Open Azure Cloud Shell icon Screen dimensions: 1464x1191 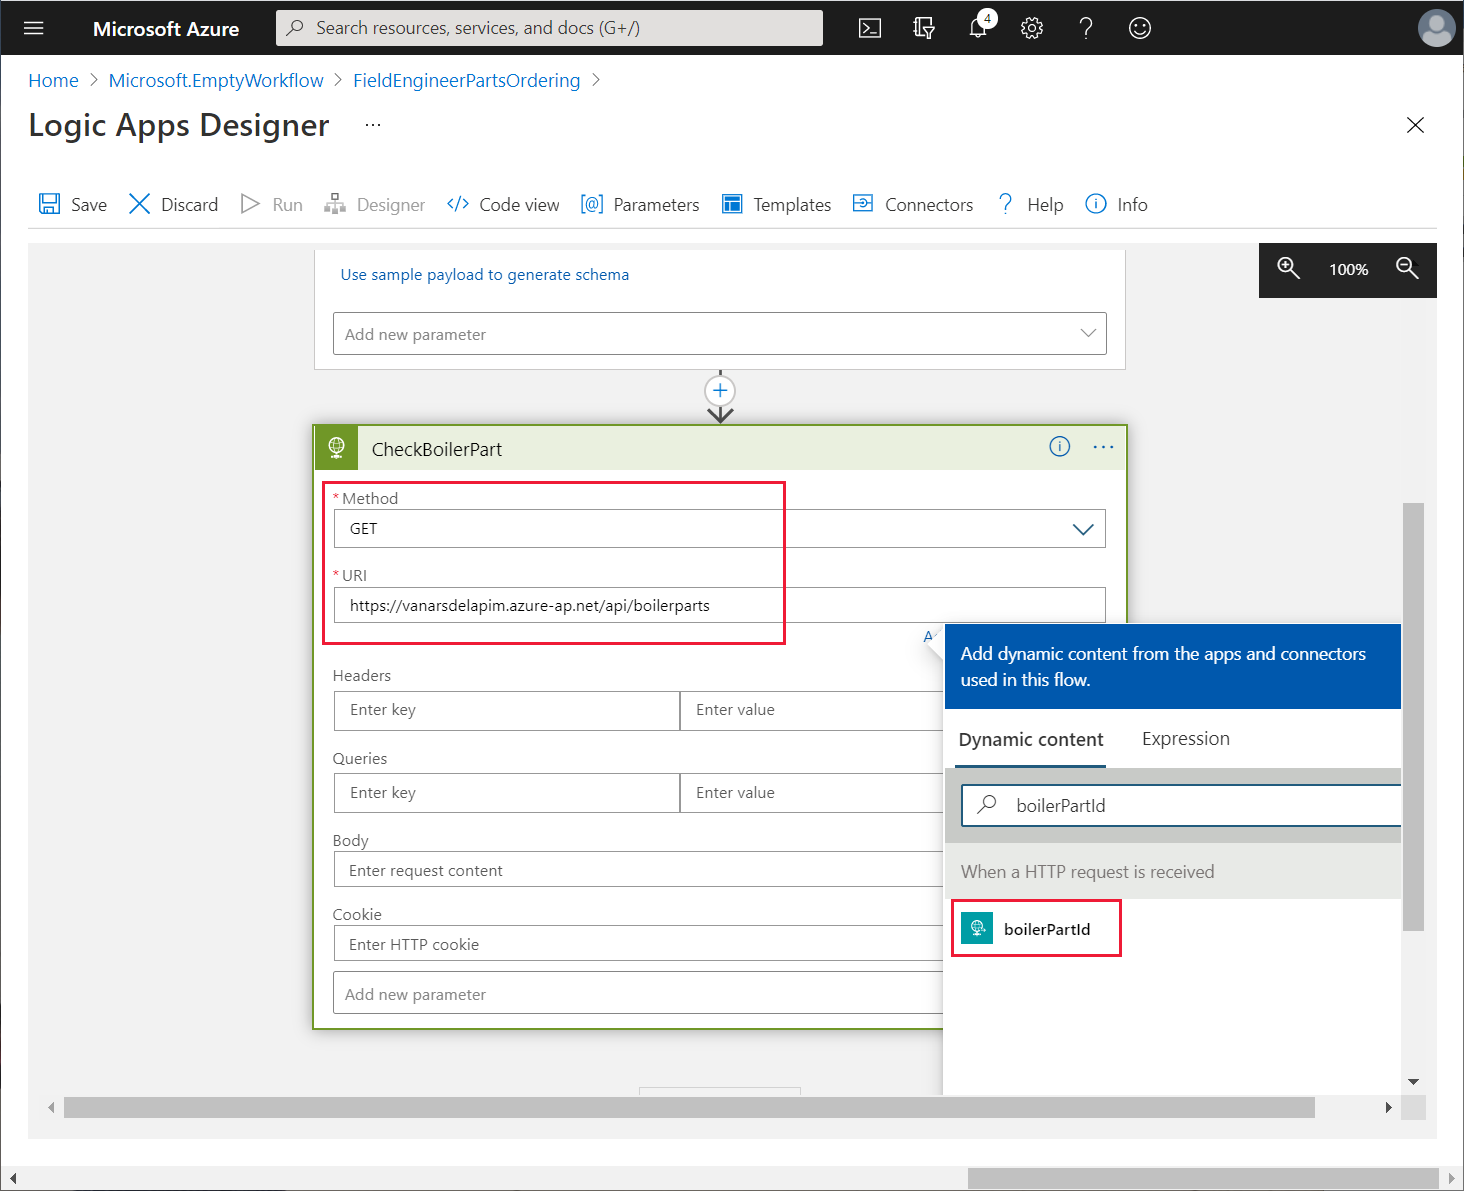tap(870, 28)
